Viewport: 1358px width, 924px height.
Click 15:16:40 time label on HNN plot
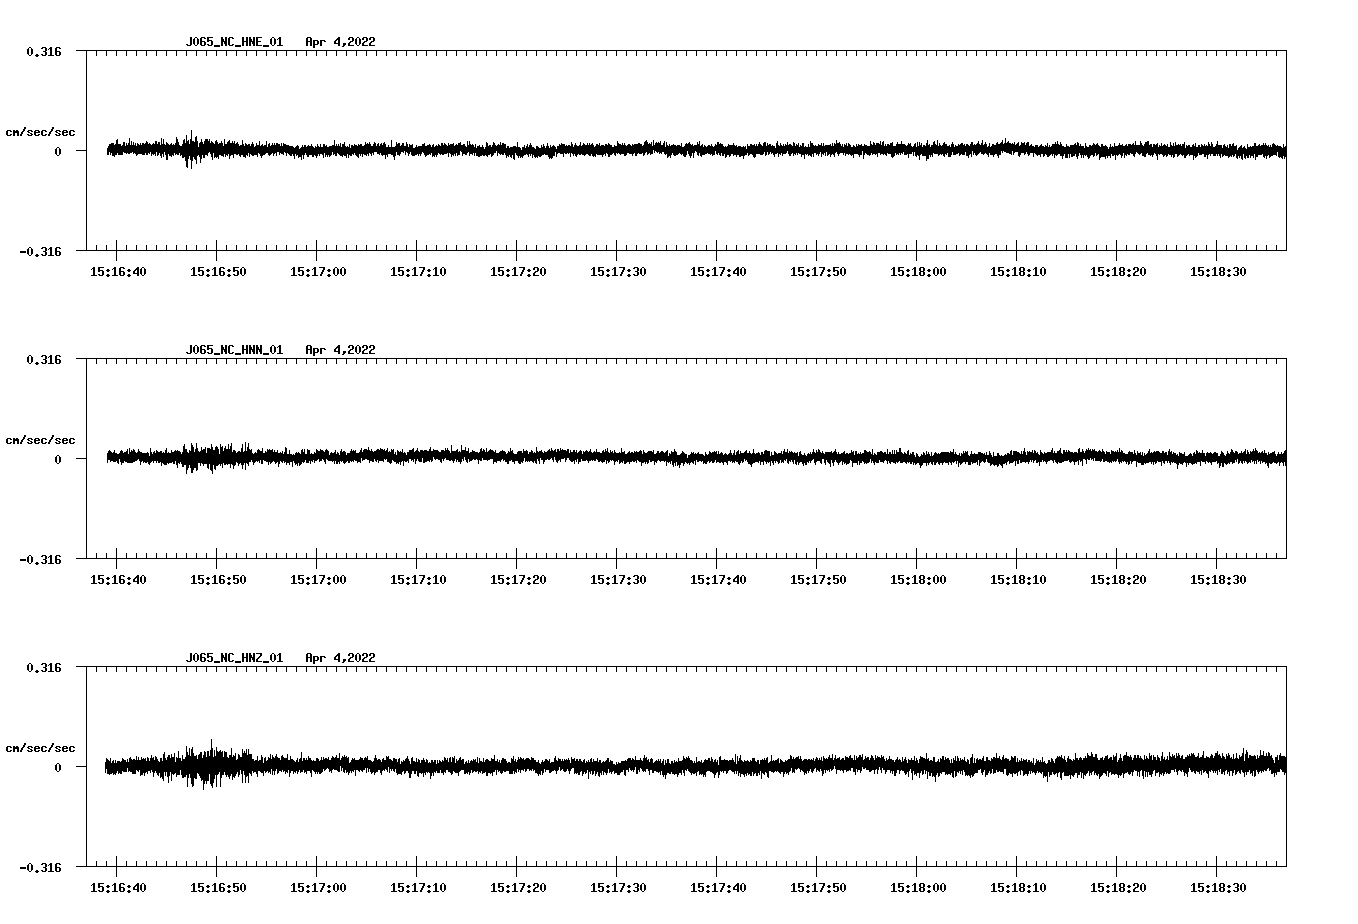[x=118, y=579]
